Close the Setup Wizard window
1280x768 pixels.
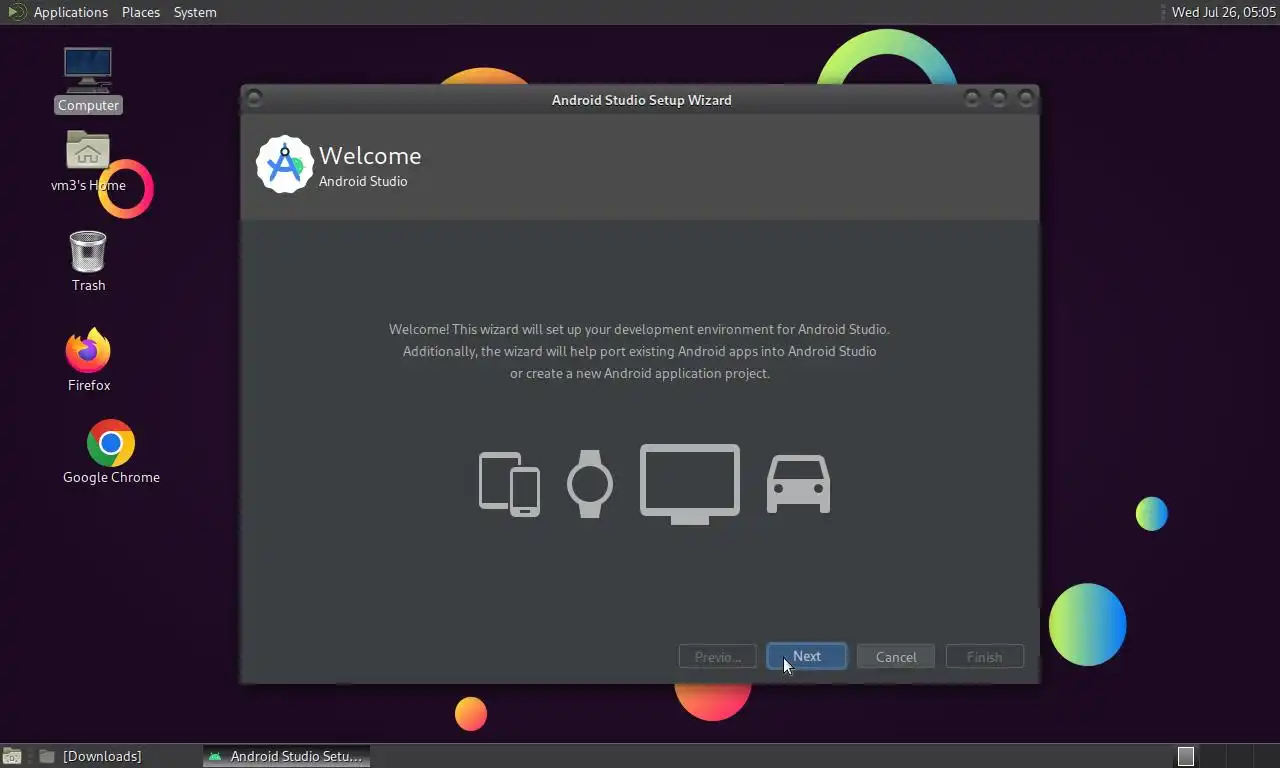coord(1025,98)
